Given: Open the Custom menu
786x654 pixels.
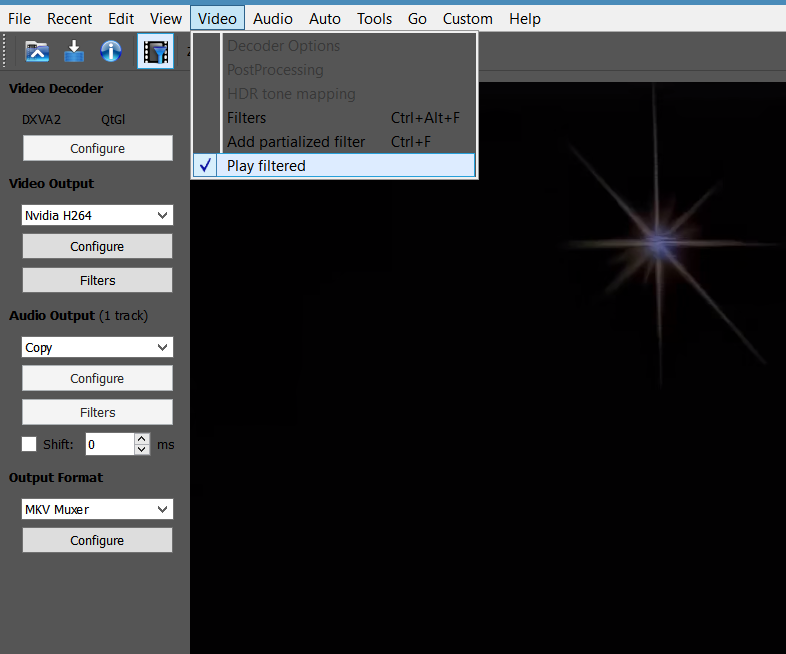Looking at the screenshot, I should pos(468,19).
